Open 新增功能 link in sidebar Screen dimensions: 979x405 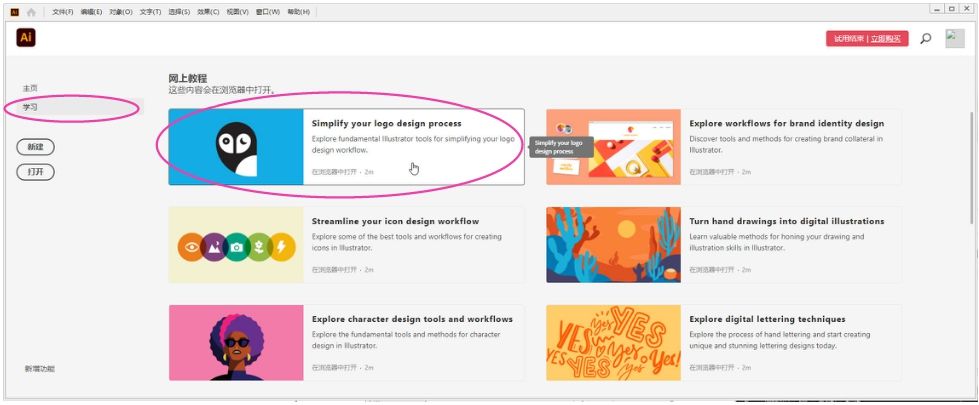[40, 369]
